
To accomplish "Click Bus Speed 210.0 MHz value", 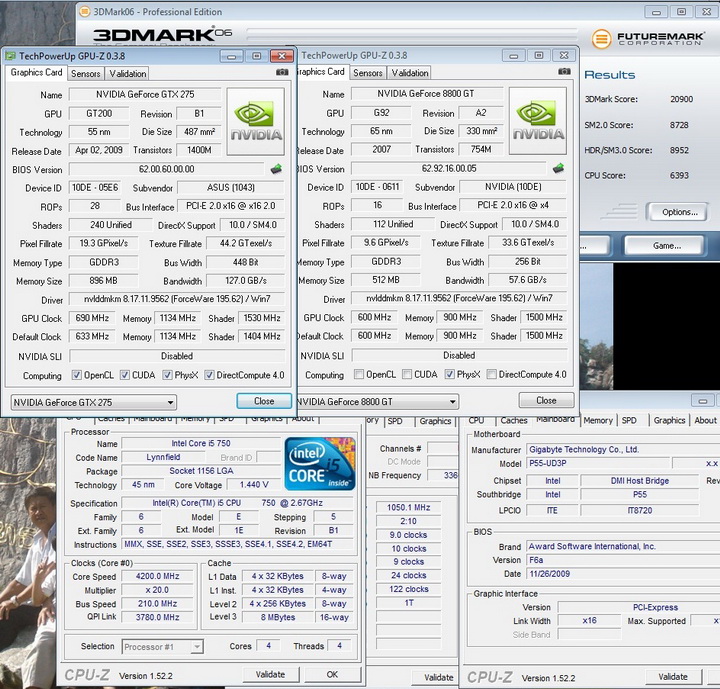I will coord(158,604).
